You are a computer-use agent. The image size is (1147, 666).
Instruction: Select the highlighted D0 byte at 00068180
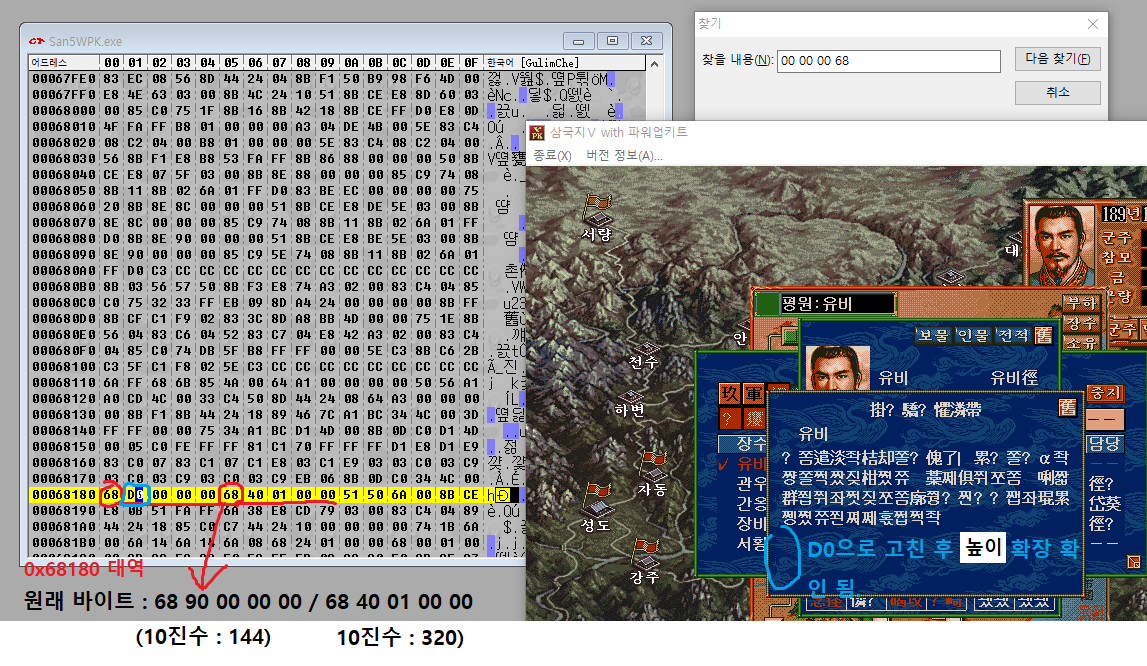135,495
